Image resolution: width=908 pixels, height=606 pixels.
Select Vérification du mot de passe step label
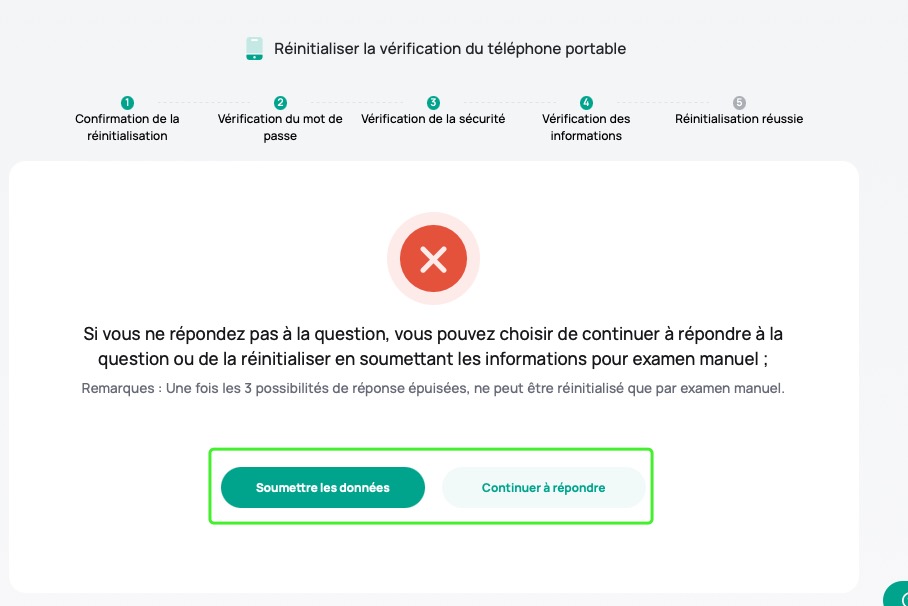[280, 127]
